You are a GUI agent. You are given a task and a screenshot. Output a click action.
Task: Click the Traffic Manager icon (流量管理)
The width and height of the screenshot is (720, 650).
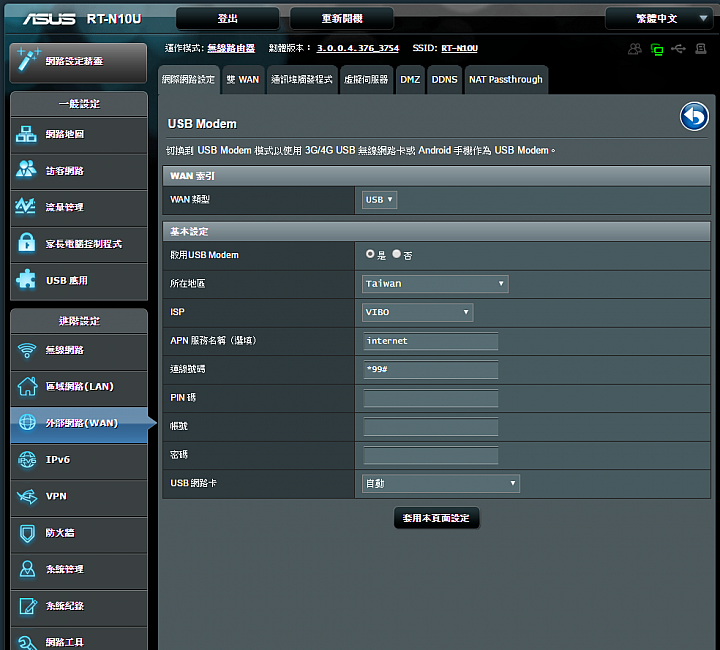click(25, 206)
